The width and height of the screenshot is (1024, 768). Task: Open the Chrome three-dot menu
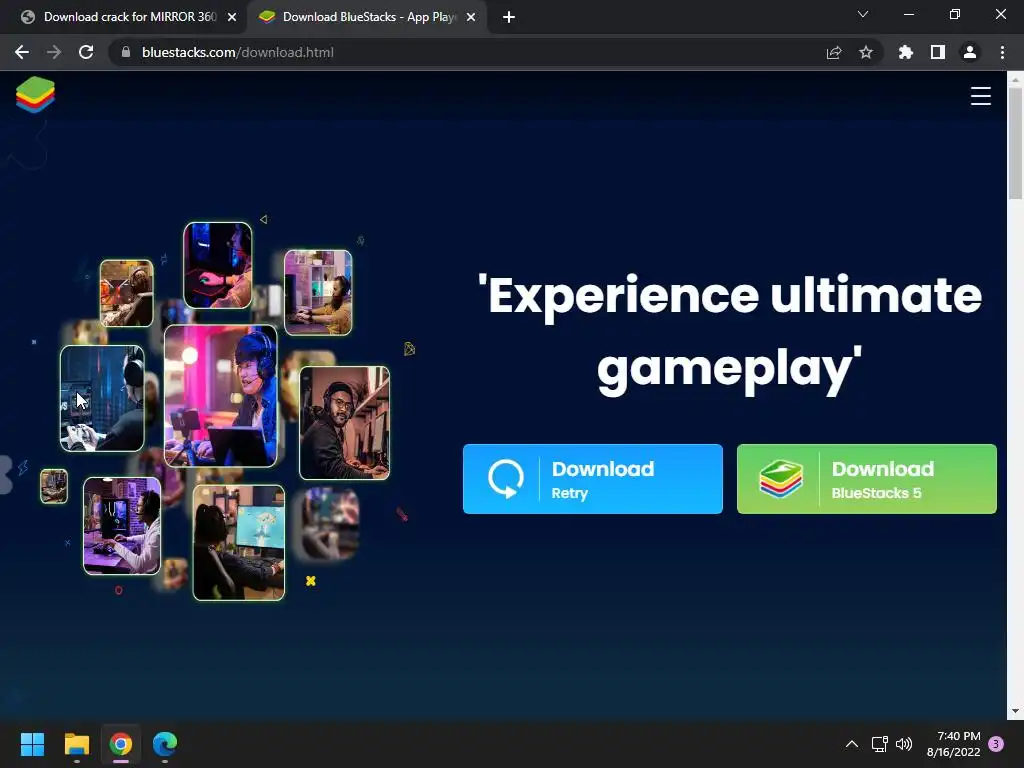point(1002,52)
